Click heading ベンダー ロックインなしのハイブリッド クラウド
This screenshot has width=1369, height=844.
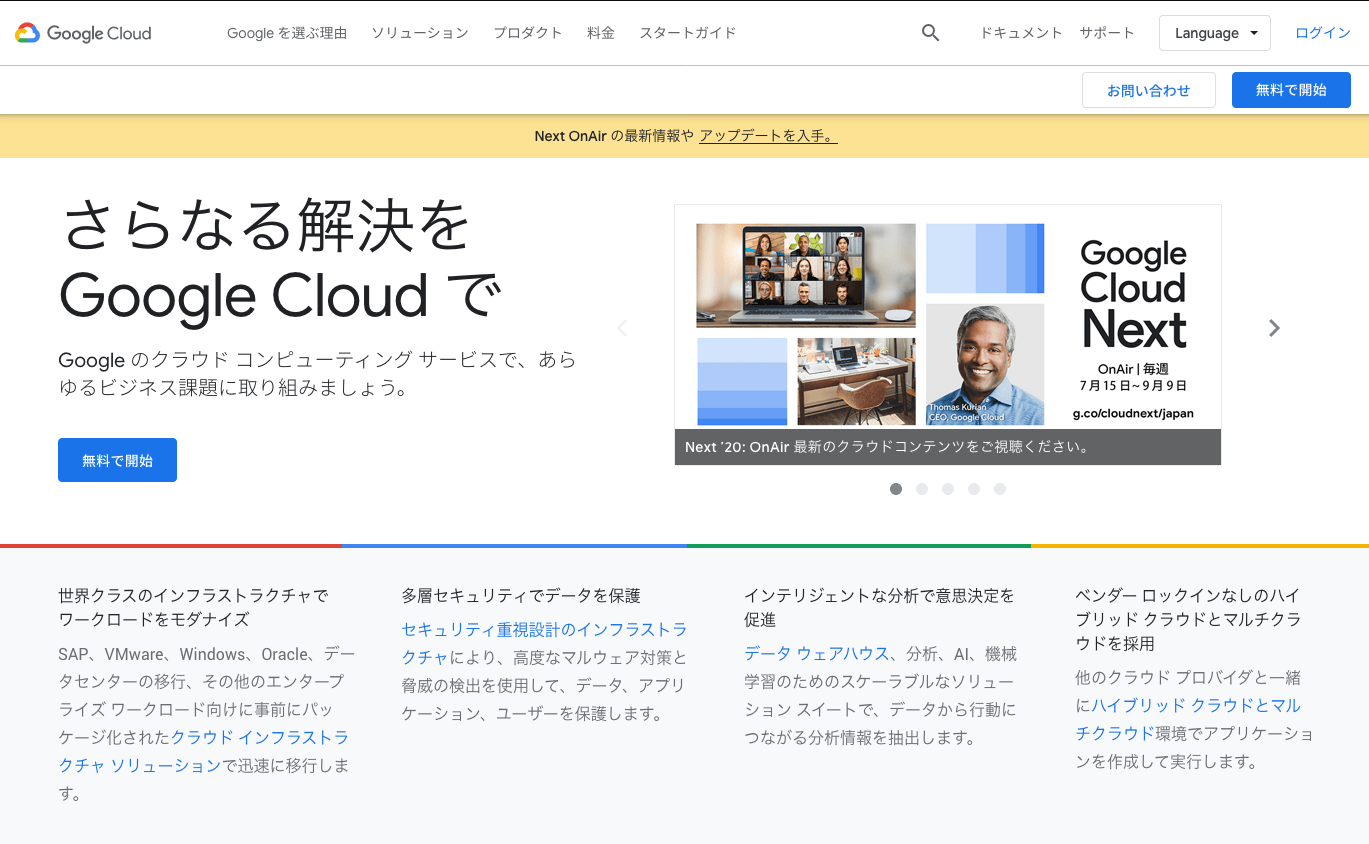coord(1188,620)
